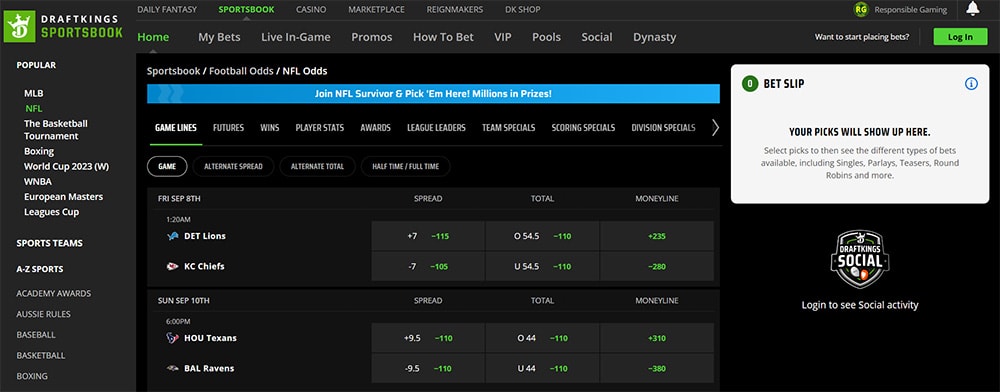Pick Under 54.5 total at -110
This screenshot has width=1000, height=392.
pos(542,266)
